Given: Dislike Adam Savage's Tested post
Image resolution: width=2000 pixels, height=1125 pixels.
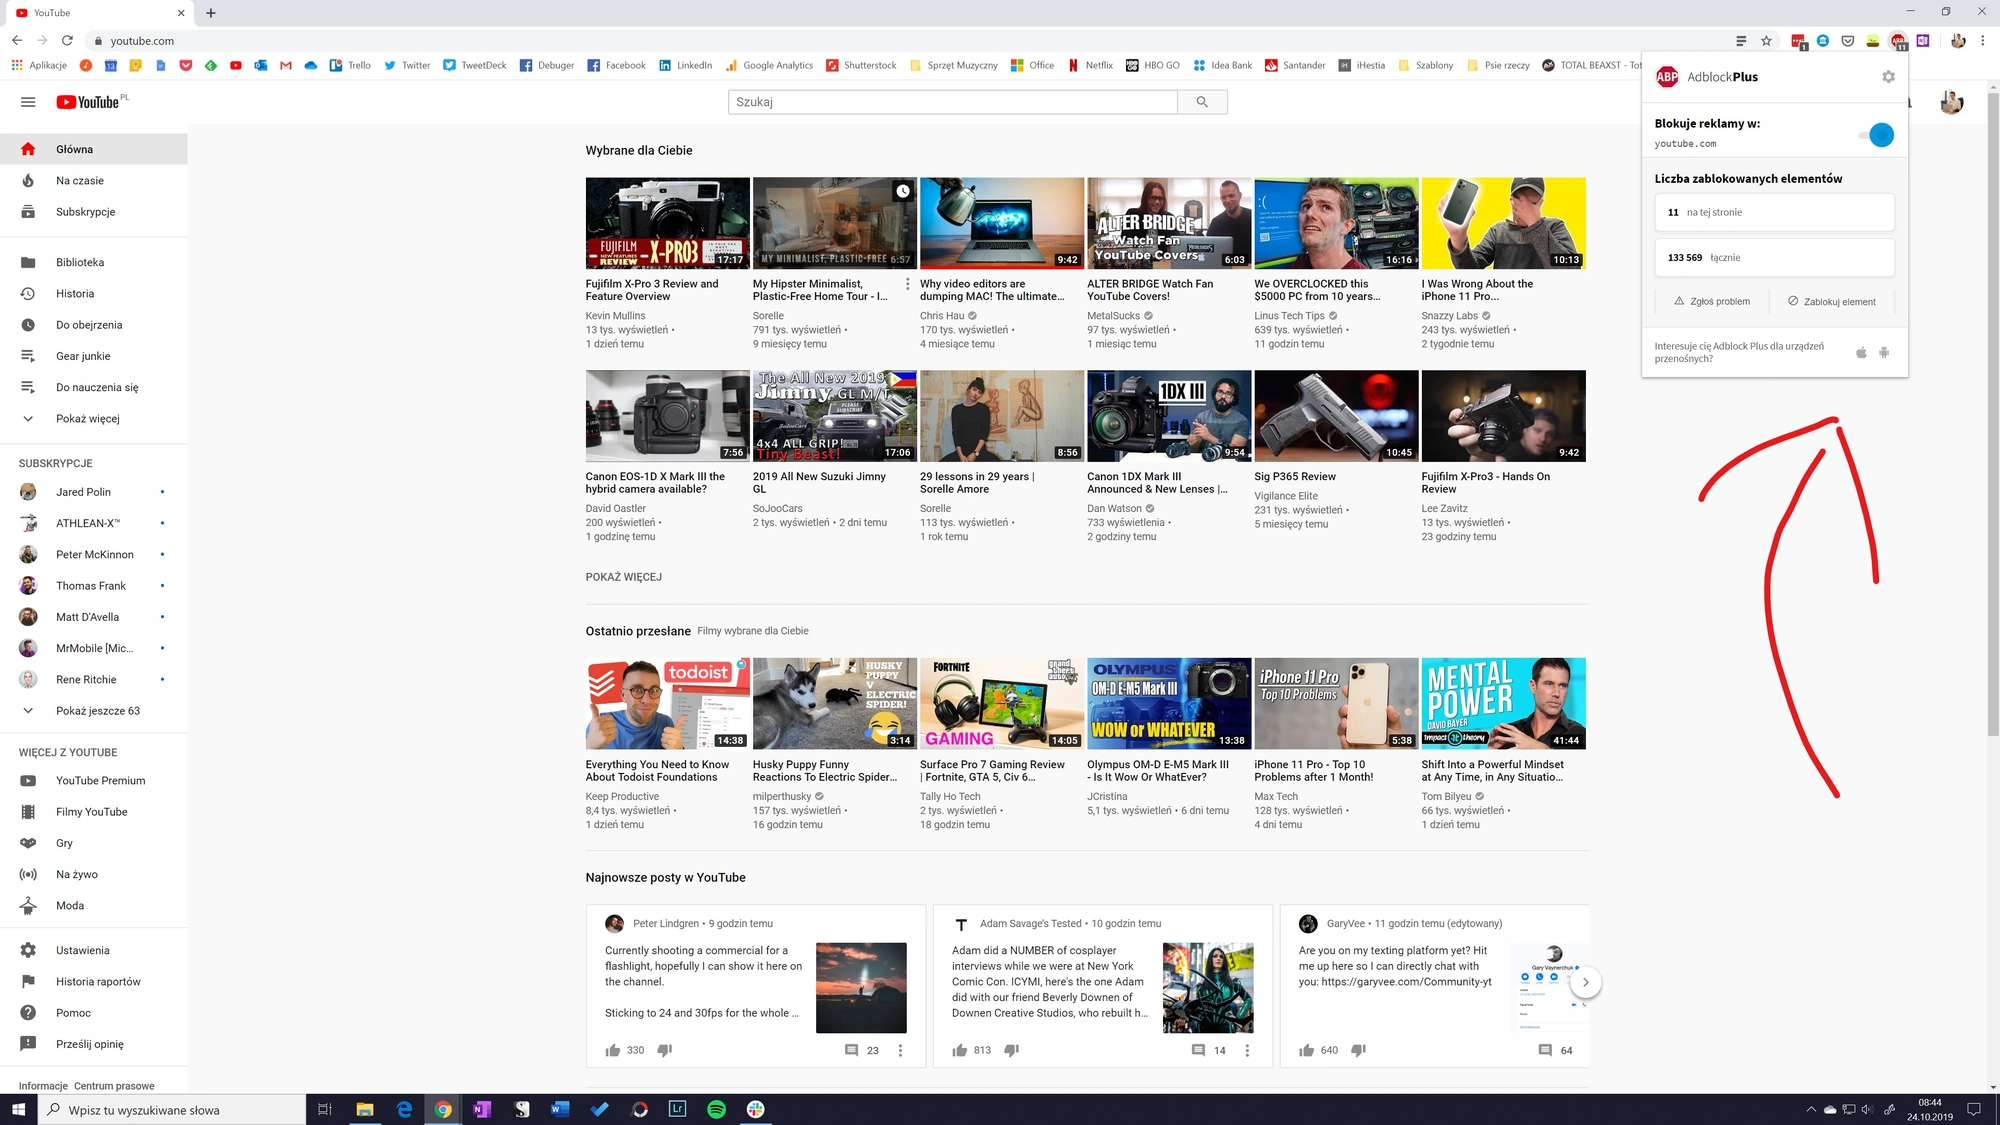Looking at the screenshot, I should coord(1011,1050).
